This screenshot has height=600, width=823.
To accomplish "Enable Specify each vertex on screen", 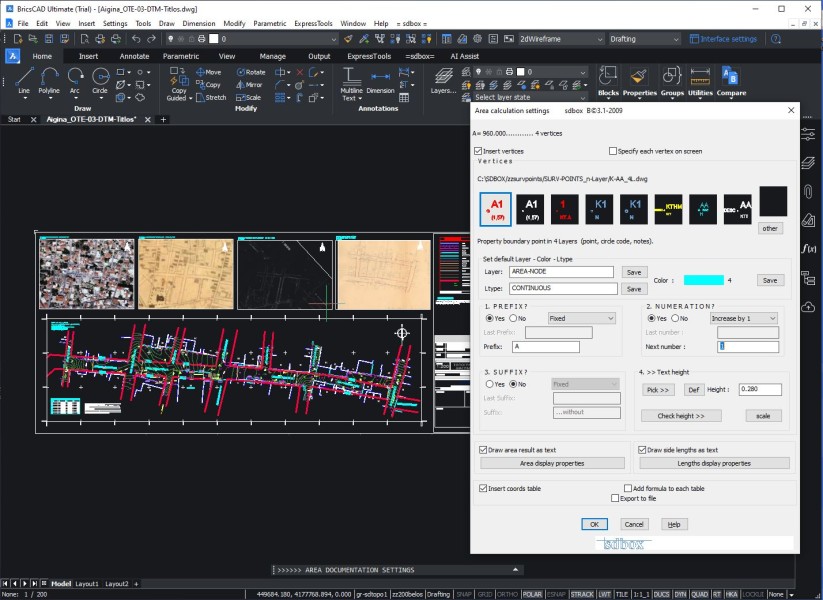I will coord(613,151).
